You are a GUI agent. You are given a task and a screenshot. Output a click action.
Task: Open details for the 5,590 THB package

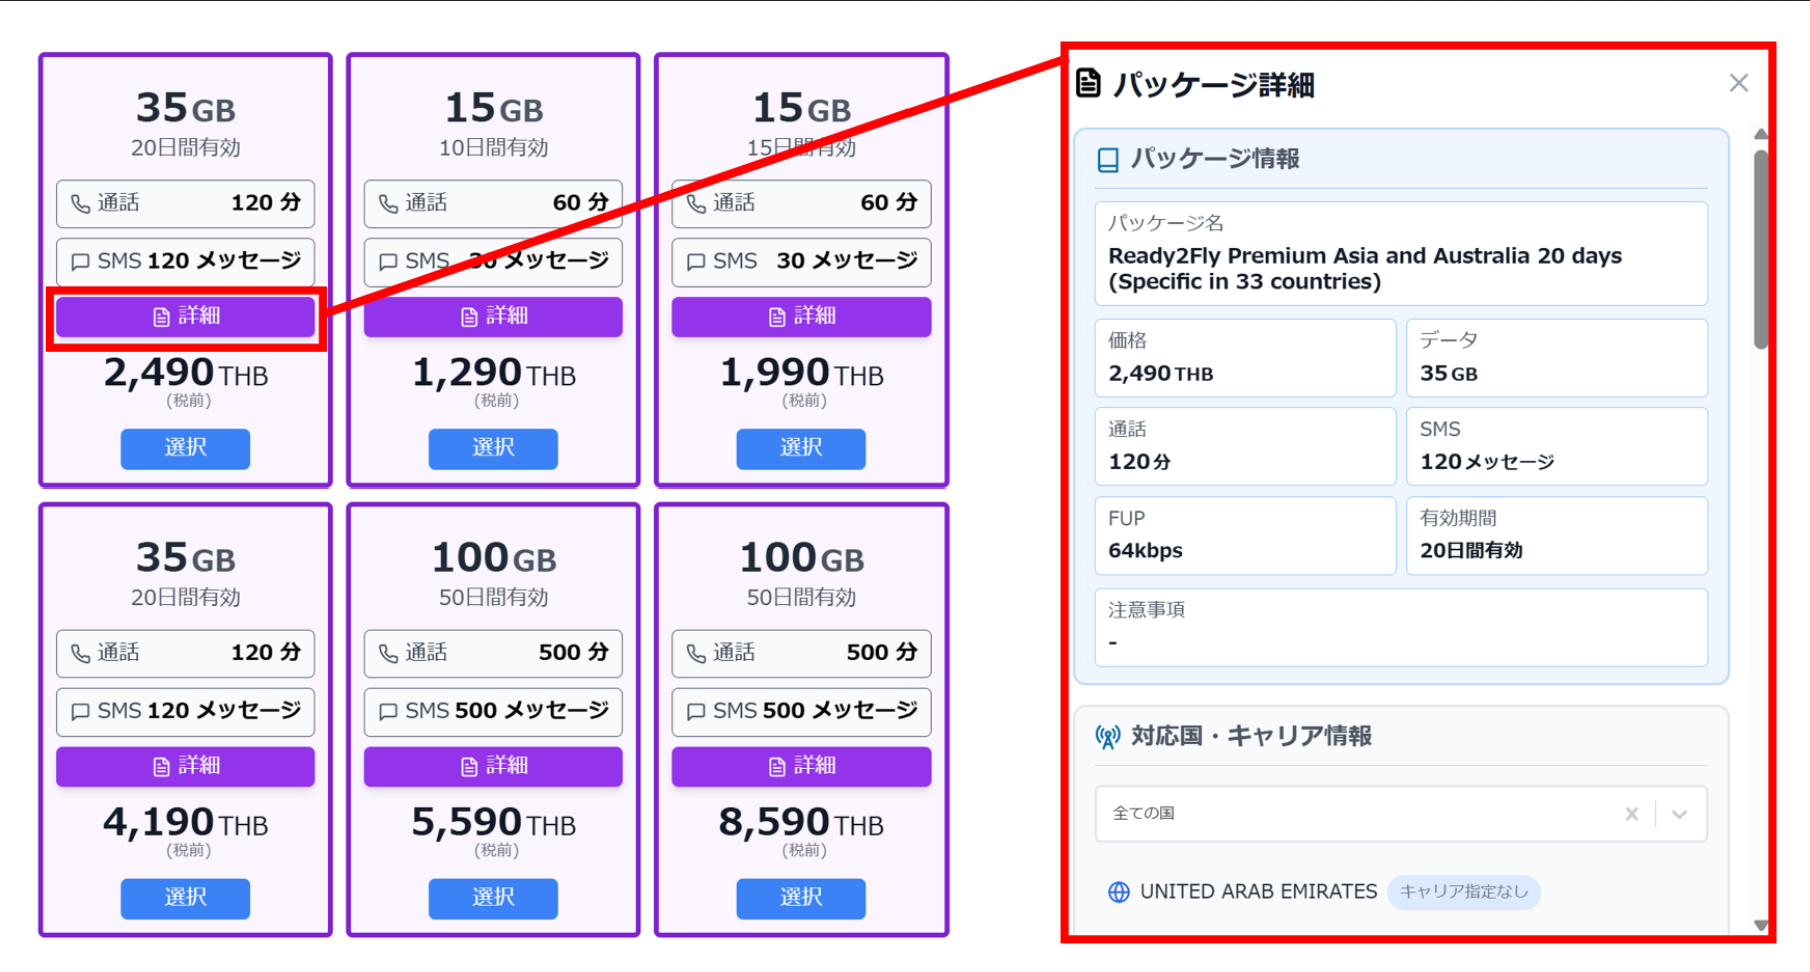click(x=493, y=766)
